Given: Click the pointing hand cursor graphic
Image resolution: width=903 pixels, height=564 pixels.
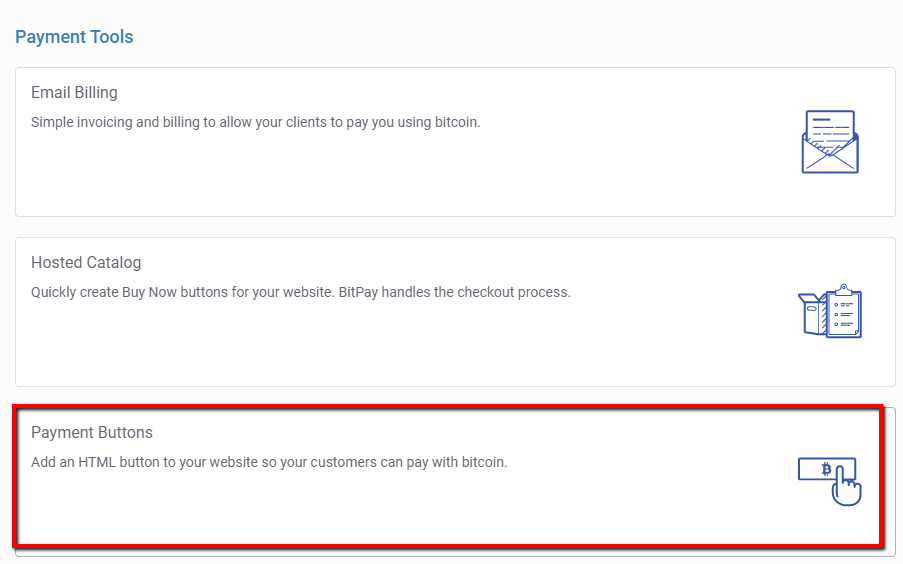Looking at the screenshot, I should click(847, 487).
